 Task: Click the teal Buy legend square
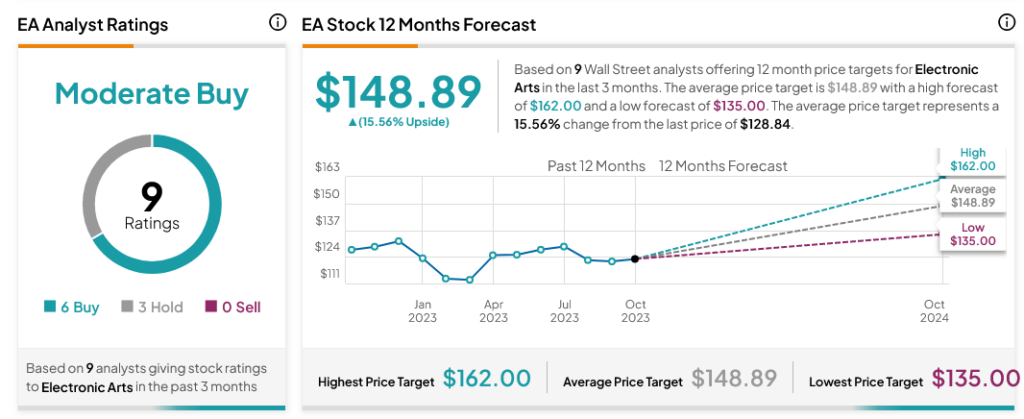point(49,307)
